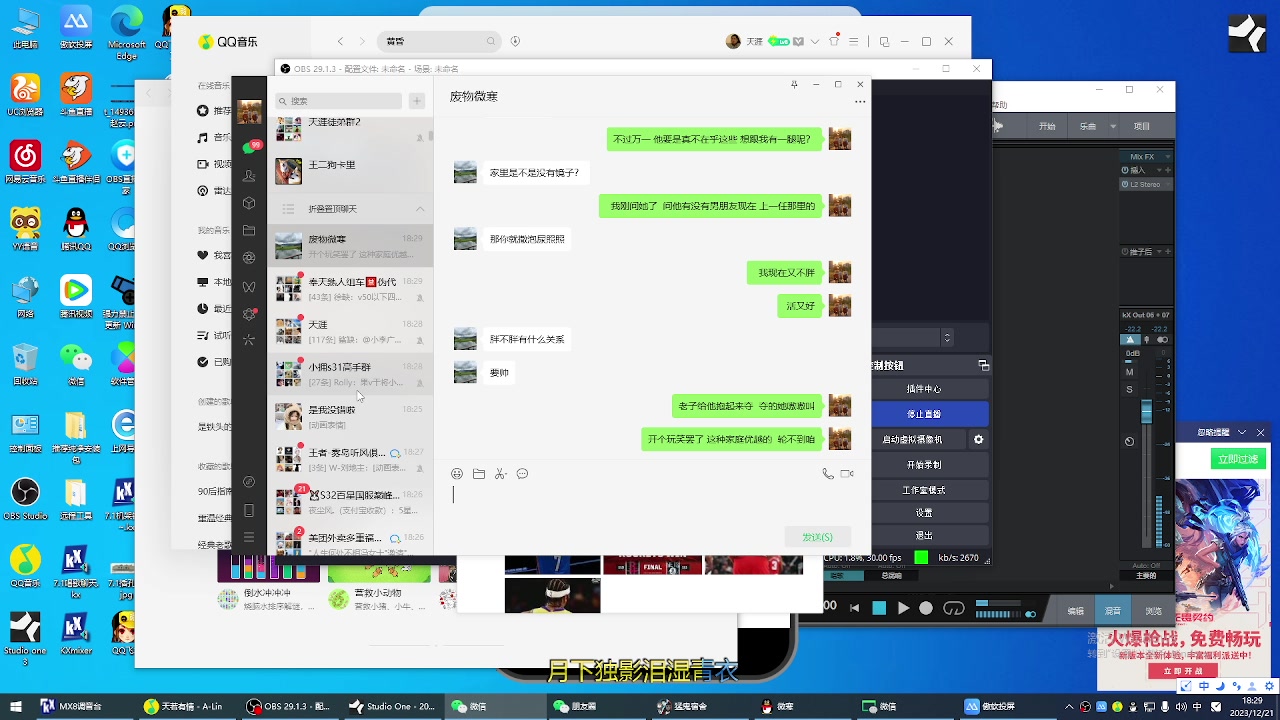1280x720 pixels.
Task: Open Studio One from the taskbar
Action: [x=392, y=706]
